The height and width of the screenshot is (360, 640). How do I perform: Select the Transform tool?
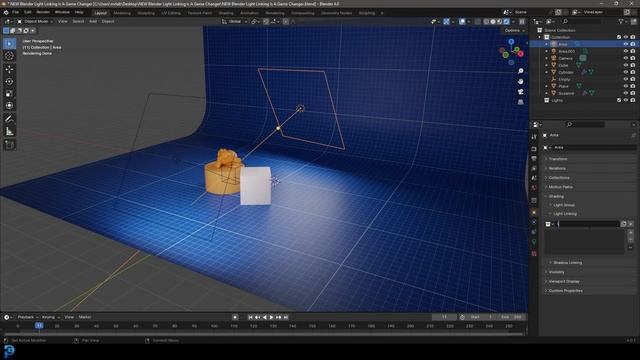pos(9,106)
